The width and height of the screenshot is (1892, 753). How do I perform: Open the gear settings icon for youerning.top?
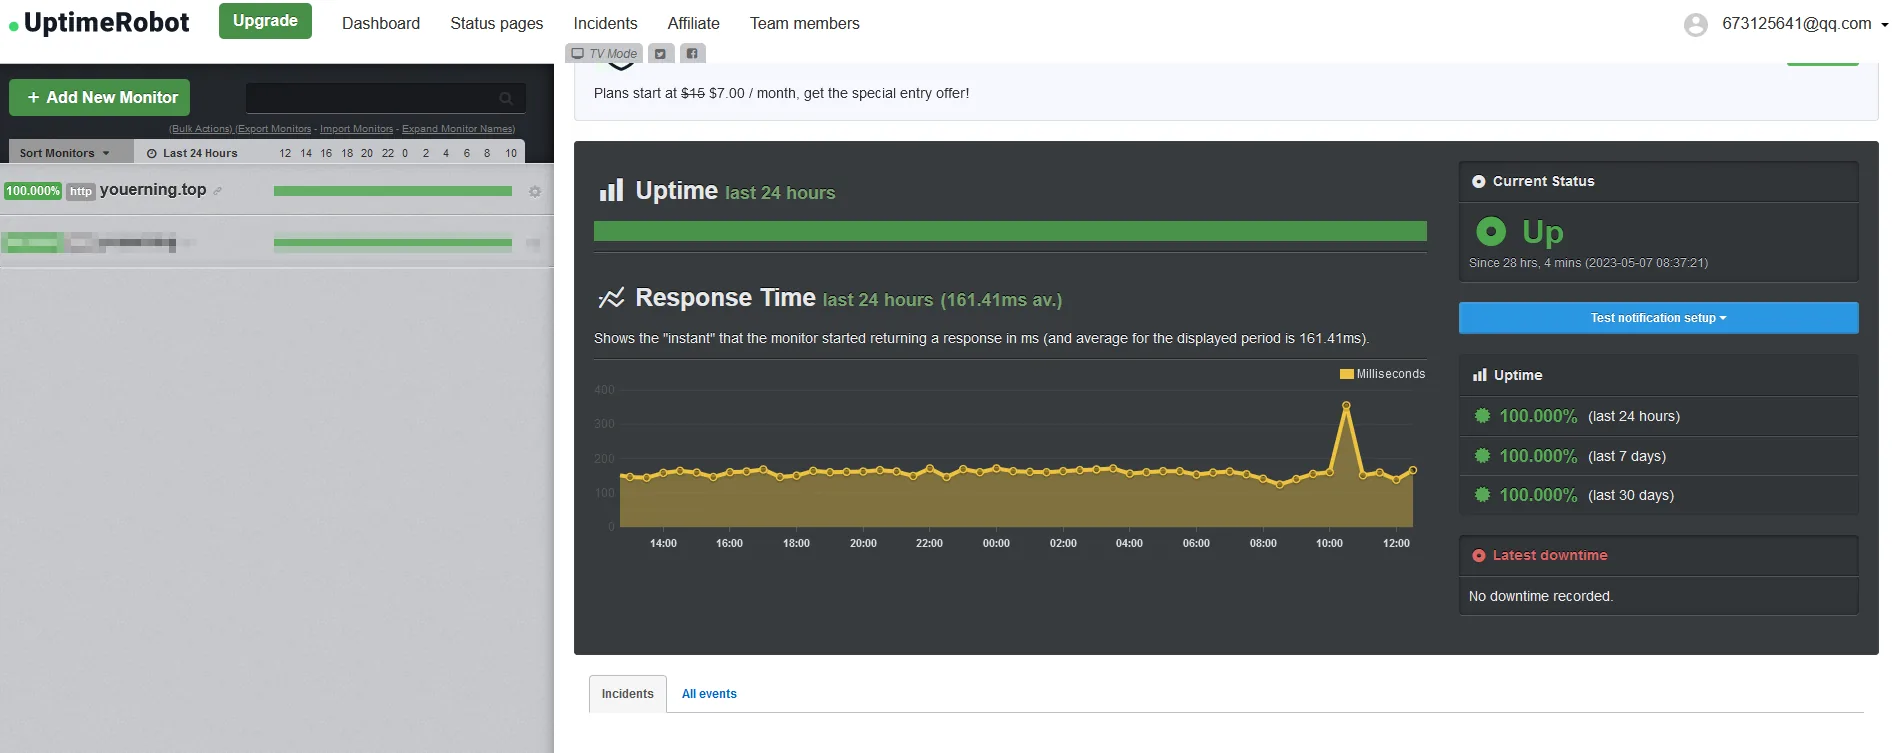pos(535,191)
